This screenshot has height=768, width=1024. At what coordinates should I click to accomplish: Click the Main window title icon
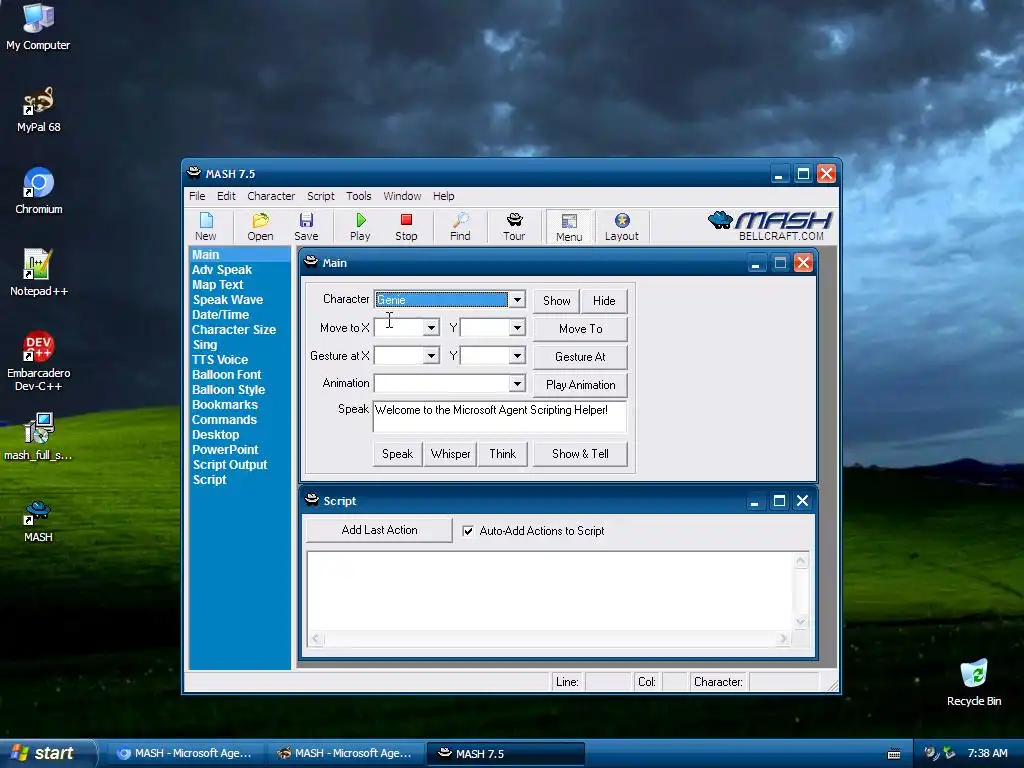[x=312, y=262]
